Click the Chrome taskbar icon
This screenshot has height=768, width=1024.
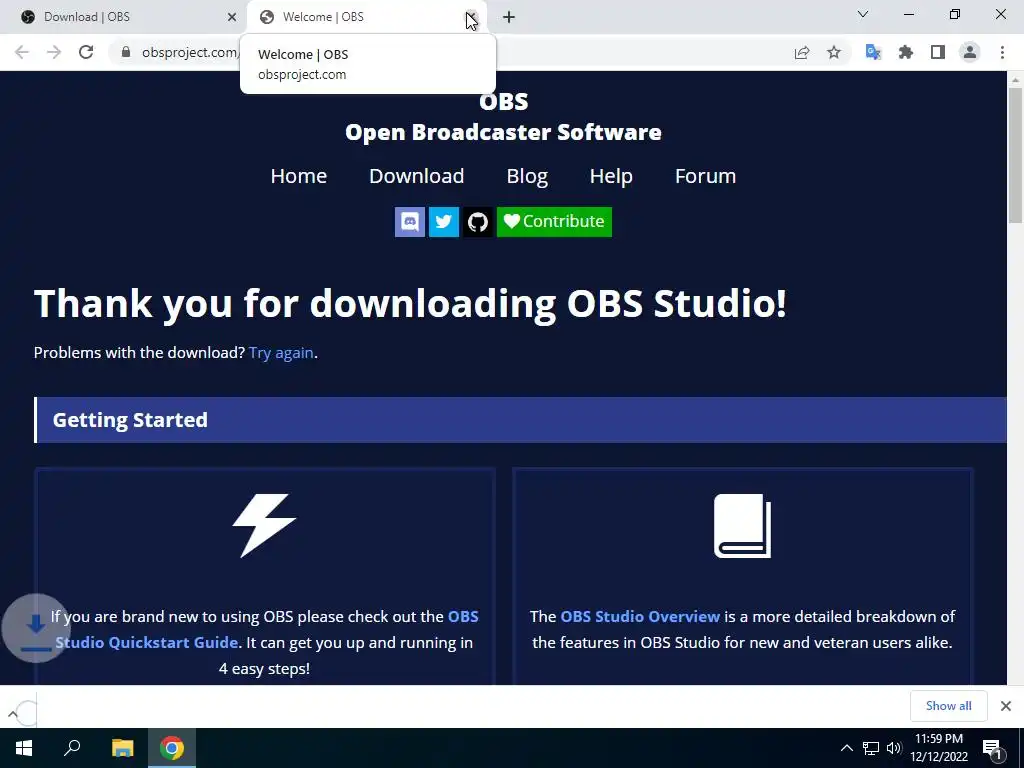point(172,748)
